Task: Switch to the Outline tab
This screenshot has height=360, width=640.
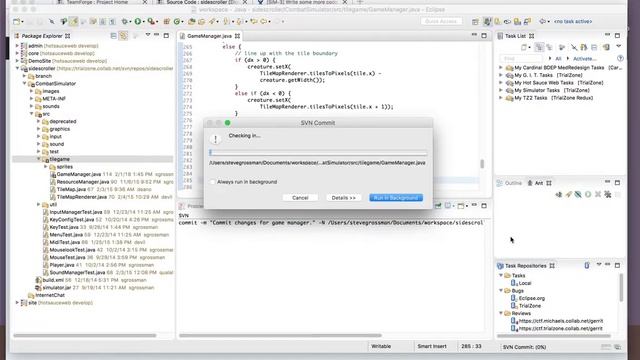Action: pyautogui.click(x=509, y=183)
